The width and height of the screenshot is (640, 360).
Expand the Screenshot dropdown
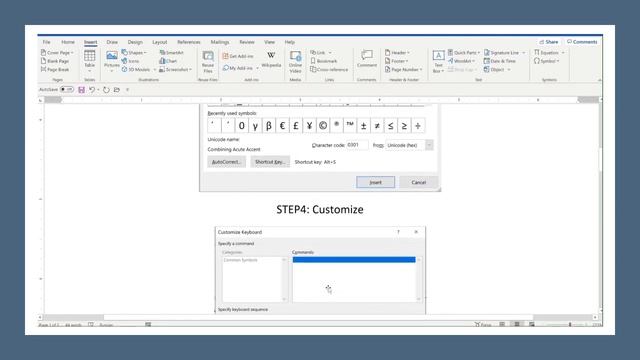[190, 69]
